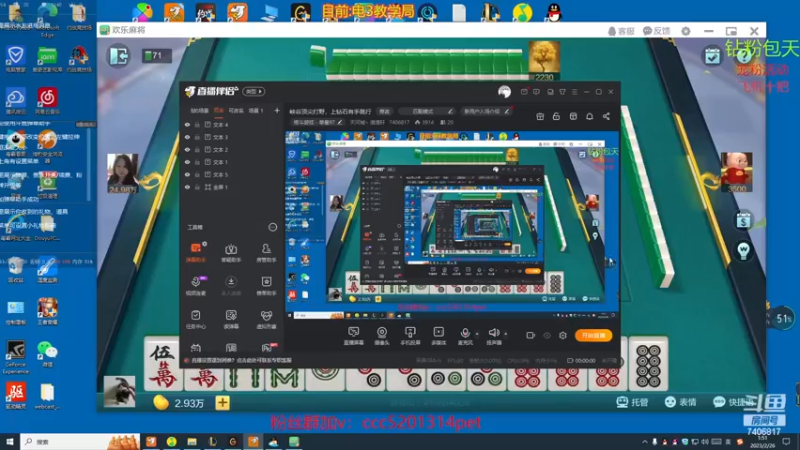Image resolution: width=800 pixels, height=450 pixels.
Task: Click the orange start streaming button
Action: pyautogui.click(x=593, y=335)
